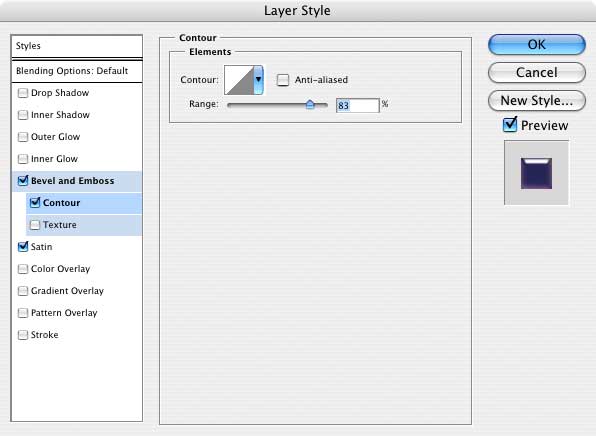Tick the Gradient Overlay checkbox
Screen dimensions: 596x436
coord(23,291)
